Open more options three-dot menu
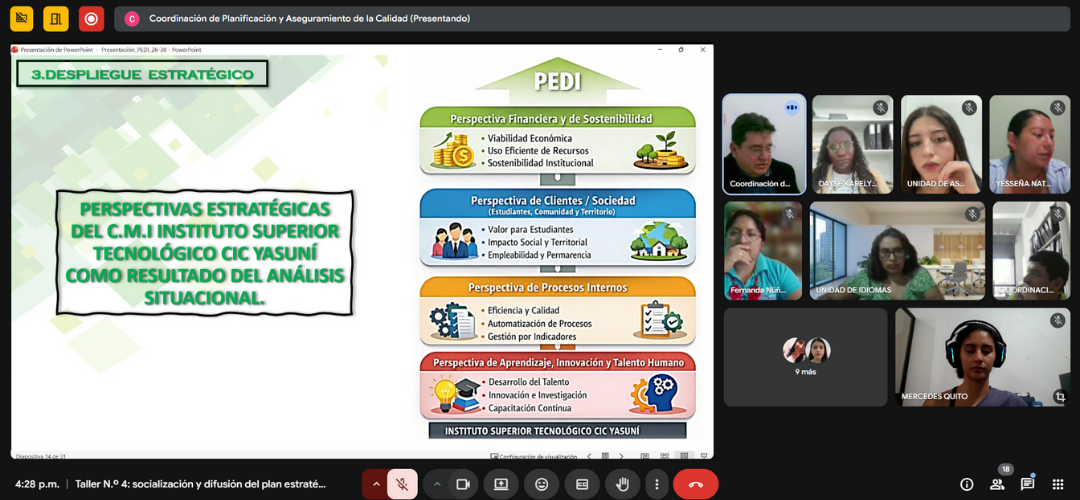Screen dimensions: 1080x500 (x=655, y=484)
